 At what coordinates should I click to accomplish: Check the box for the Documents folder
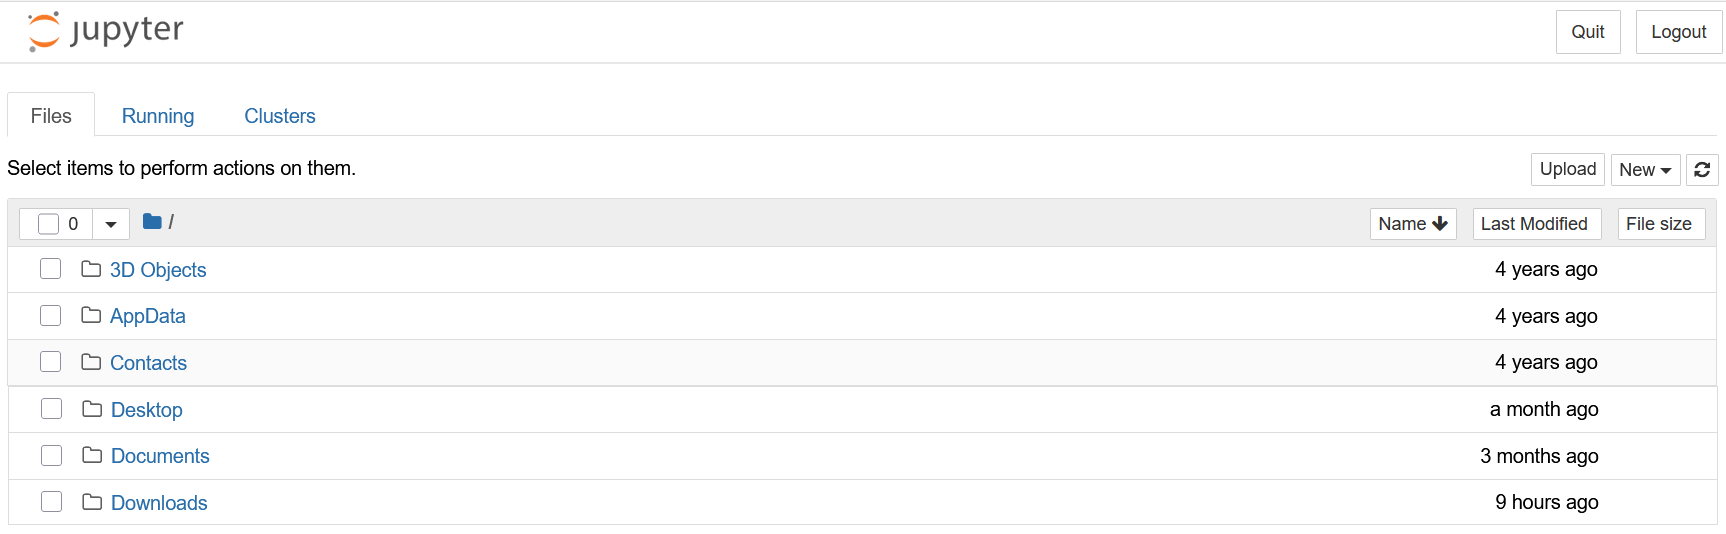point(51,456)
